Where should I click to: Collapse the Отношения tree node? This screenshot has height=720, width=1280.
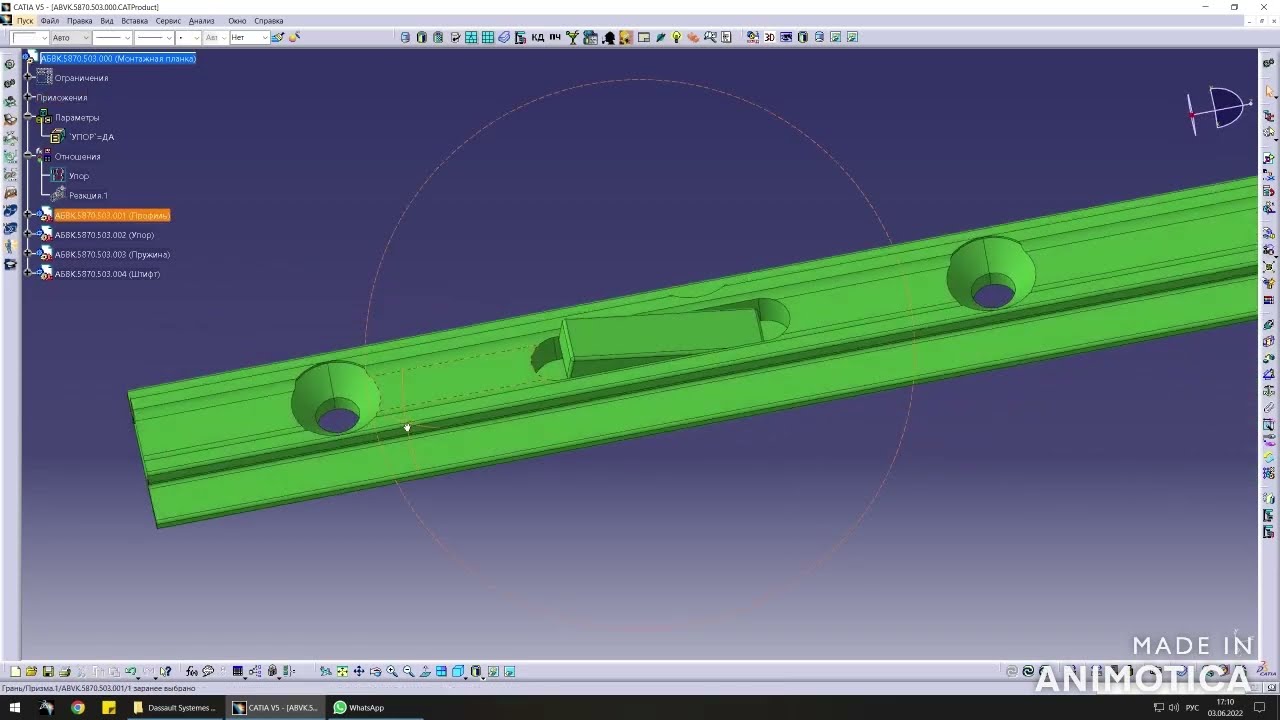tap(29, 156)
